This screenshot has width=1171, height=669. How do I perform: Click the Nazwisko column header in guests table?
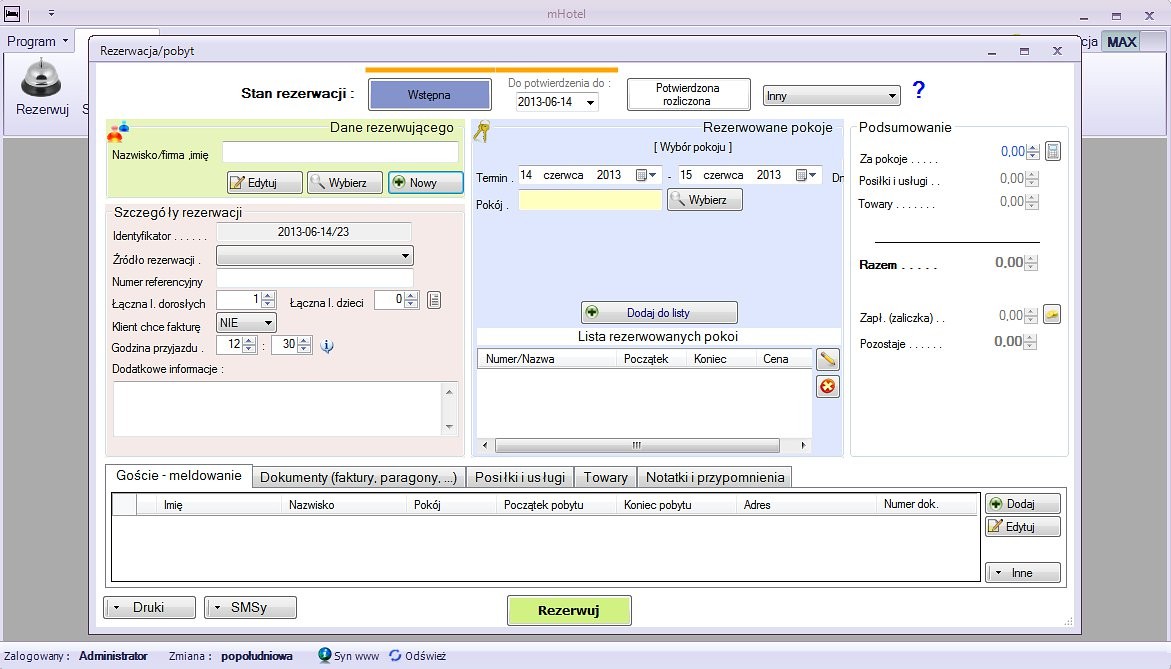pyautogui.click(x=344, y=505)
